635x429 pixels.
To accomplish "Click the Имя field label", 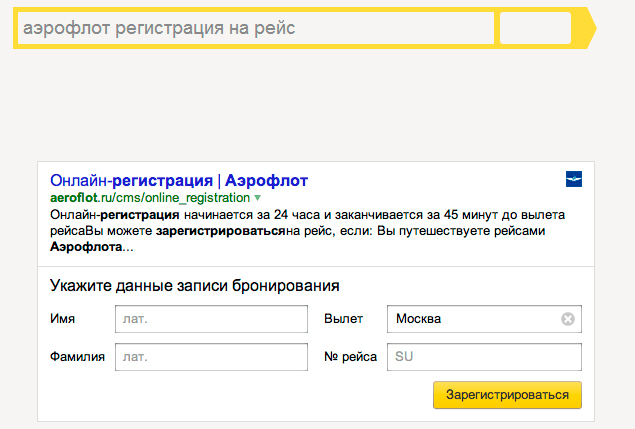I will point(62,319).
